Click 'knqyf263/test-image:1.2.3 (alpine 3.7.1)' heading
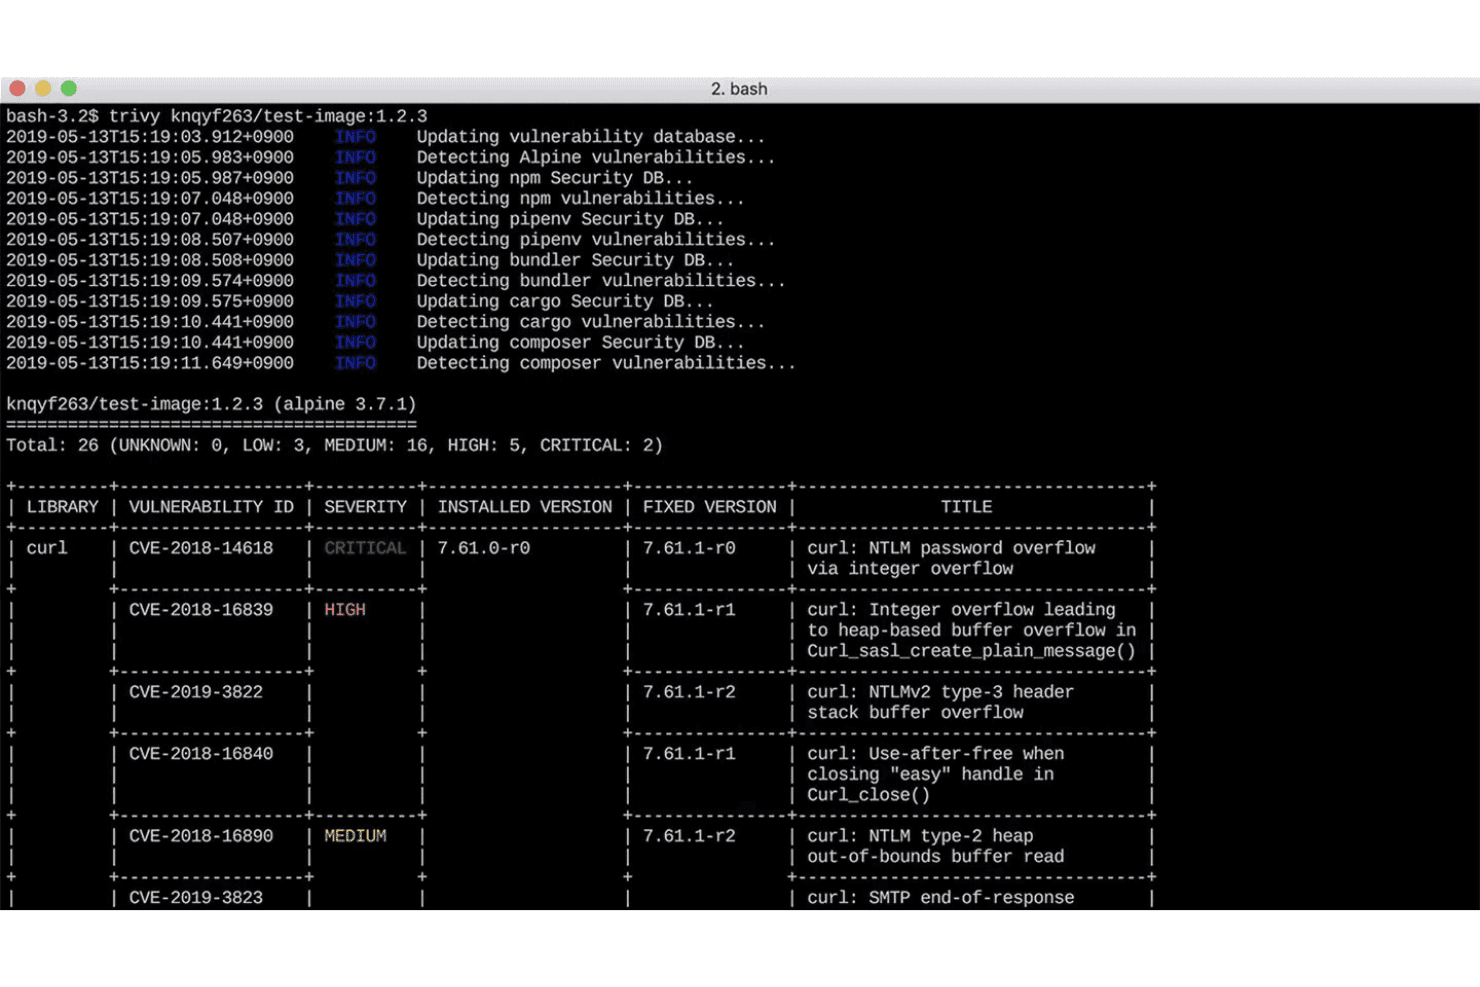Screen dimensions: 1480x987 click(211, 404)
